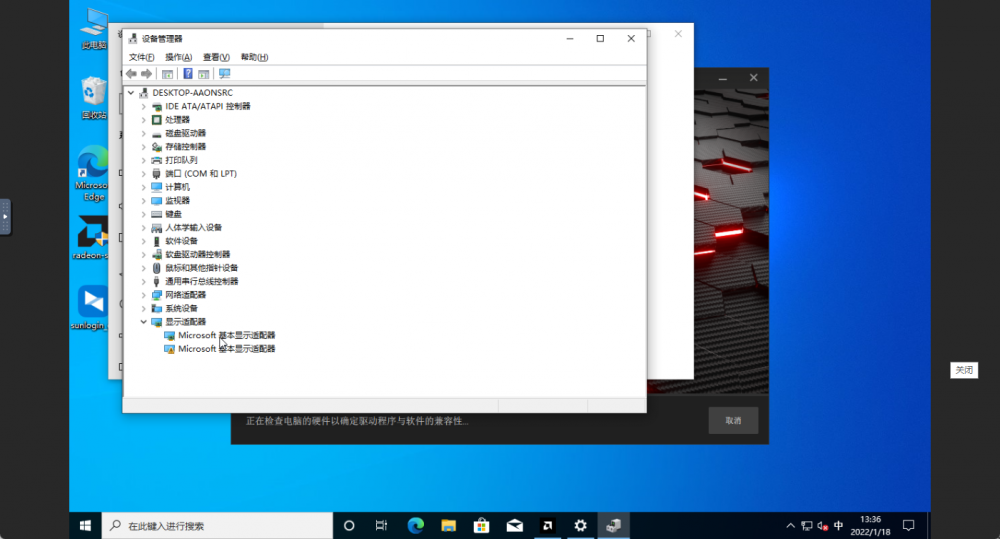Click the Forward arrow in Device Manager toolbar

point(147,73)
